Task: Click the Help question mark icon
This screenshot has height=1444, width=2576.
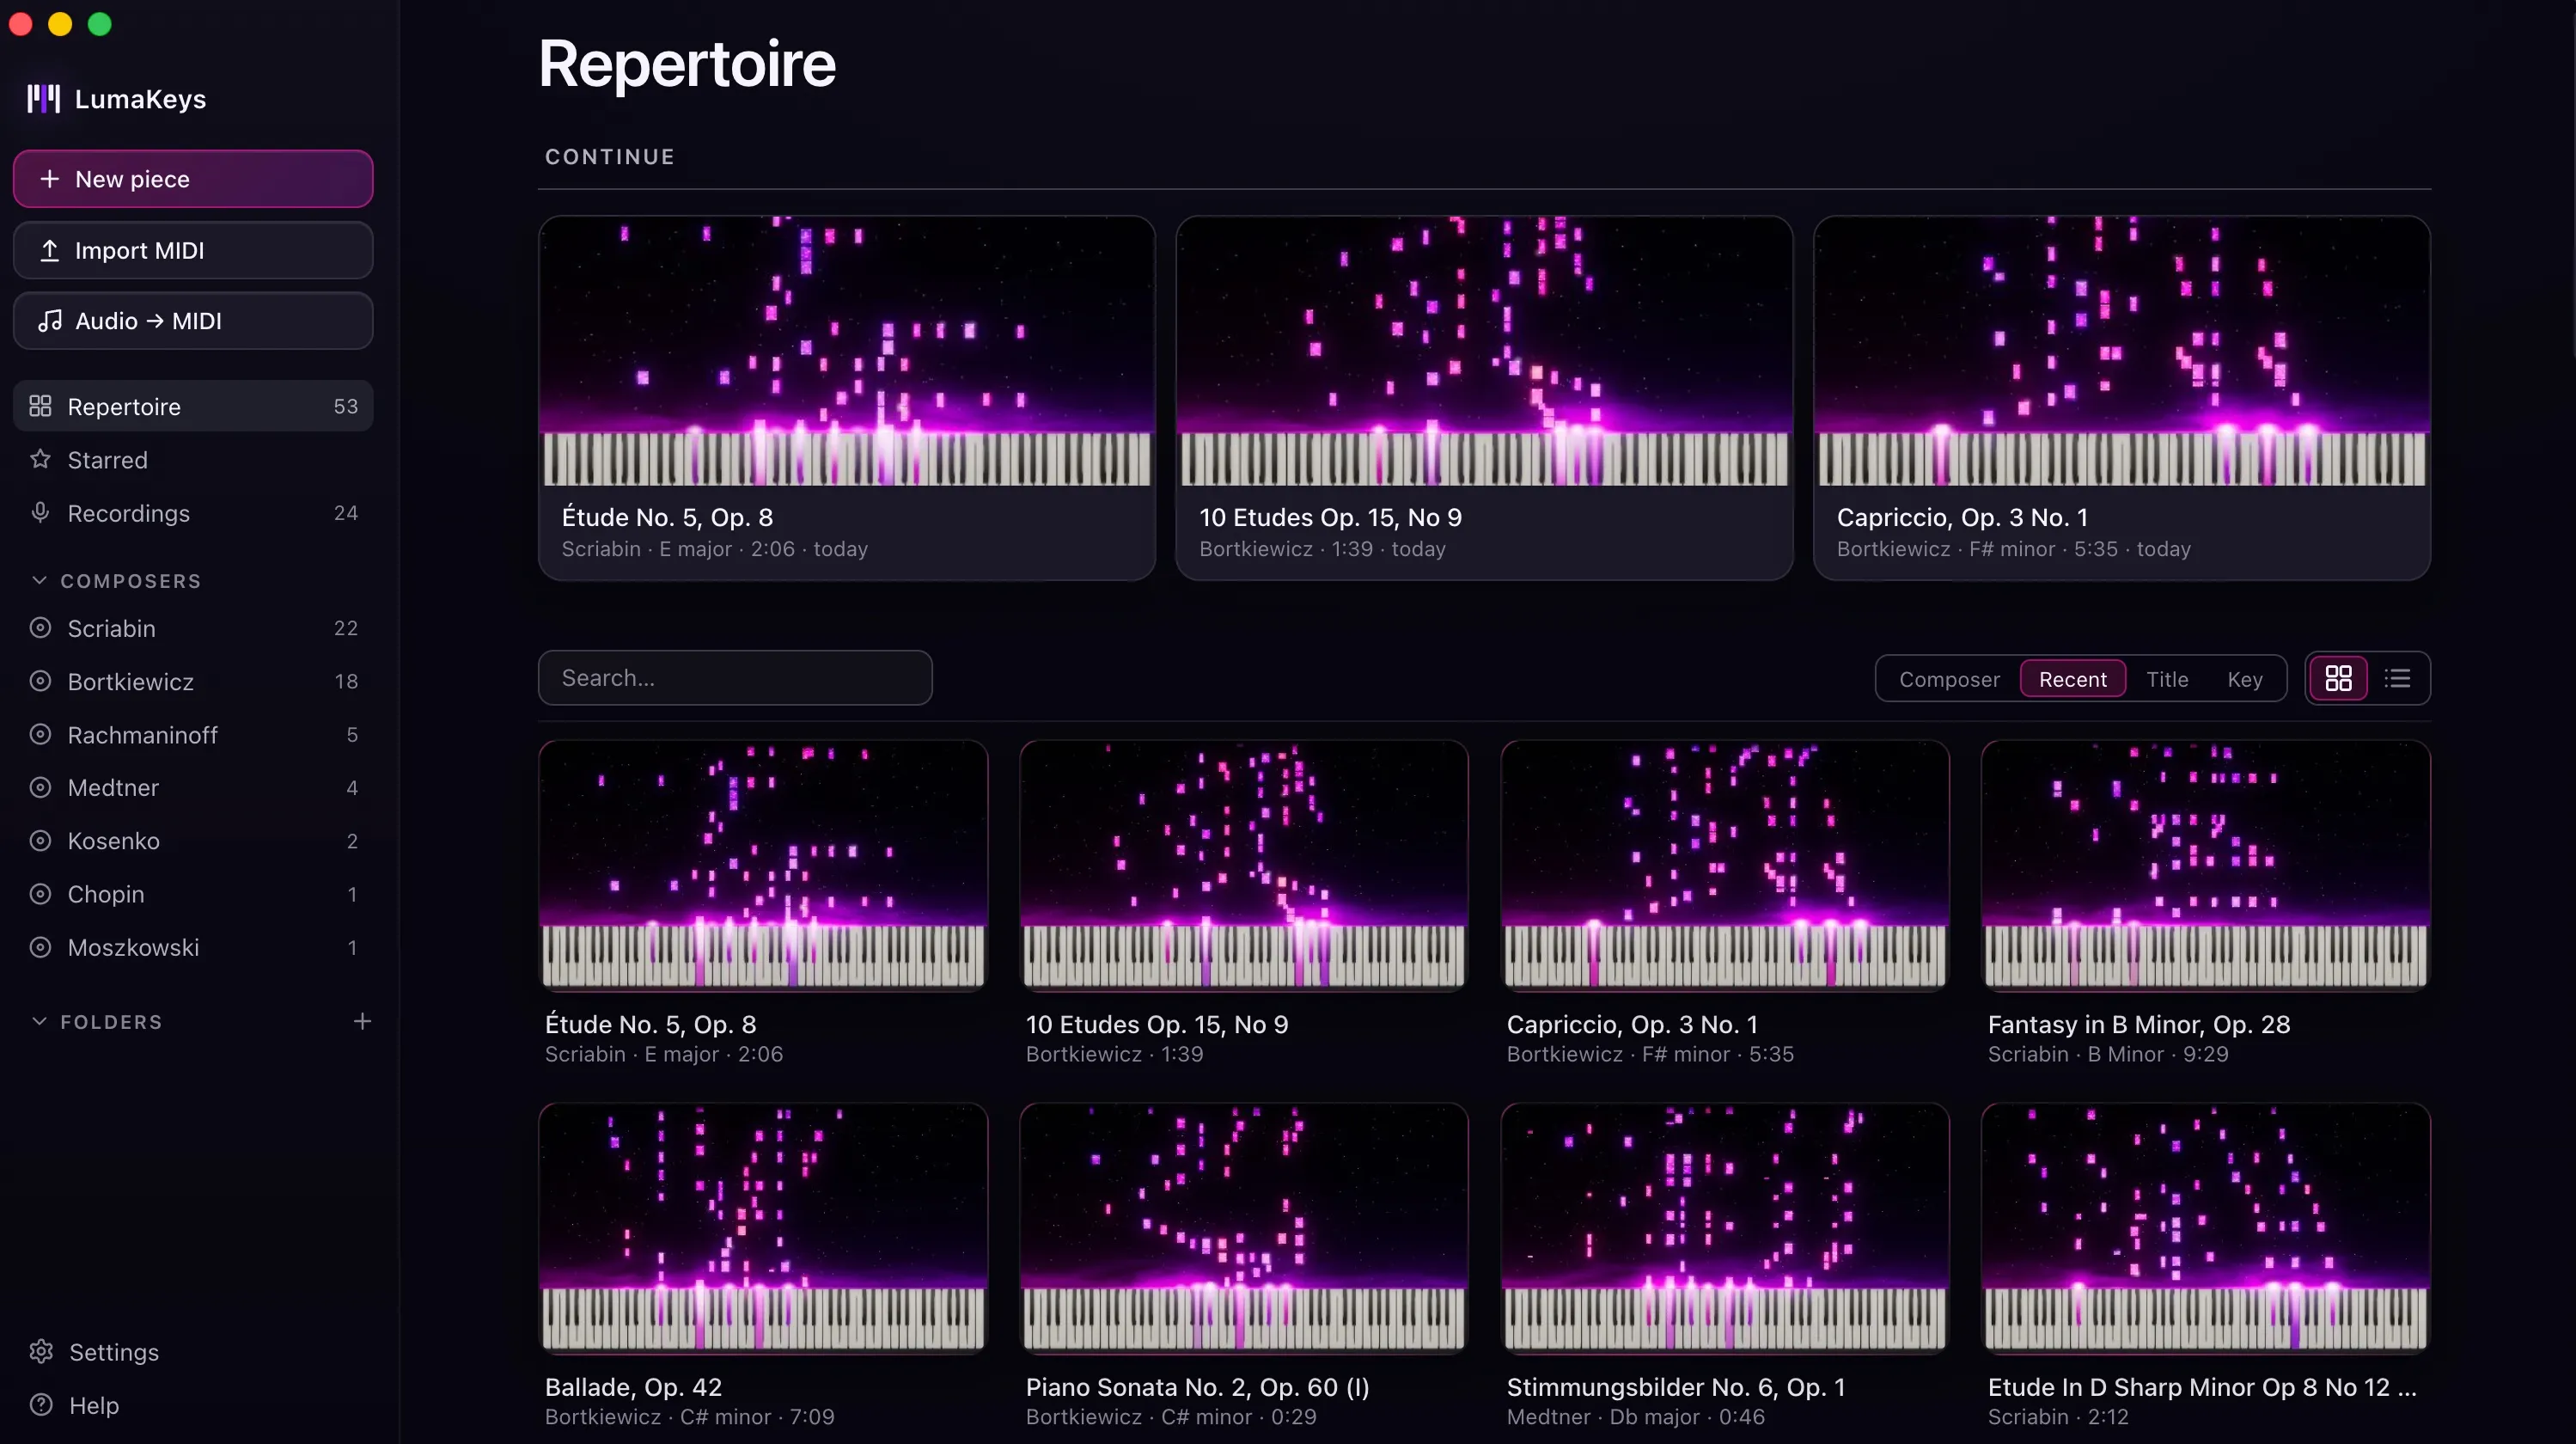Action: (41, 1405)
